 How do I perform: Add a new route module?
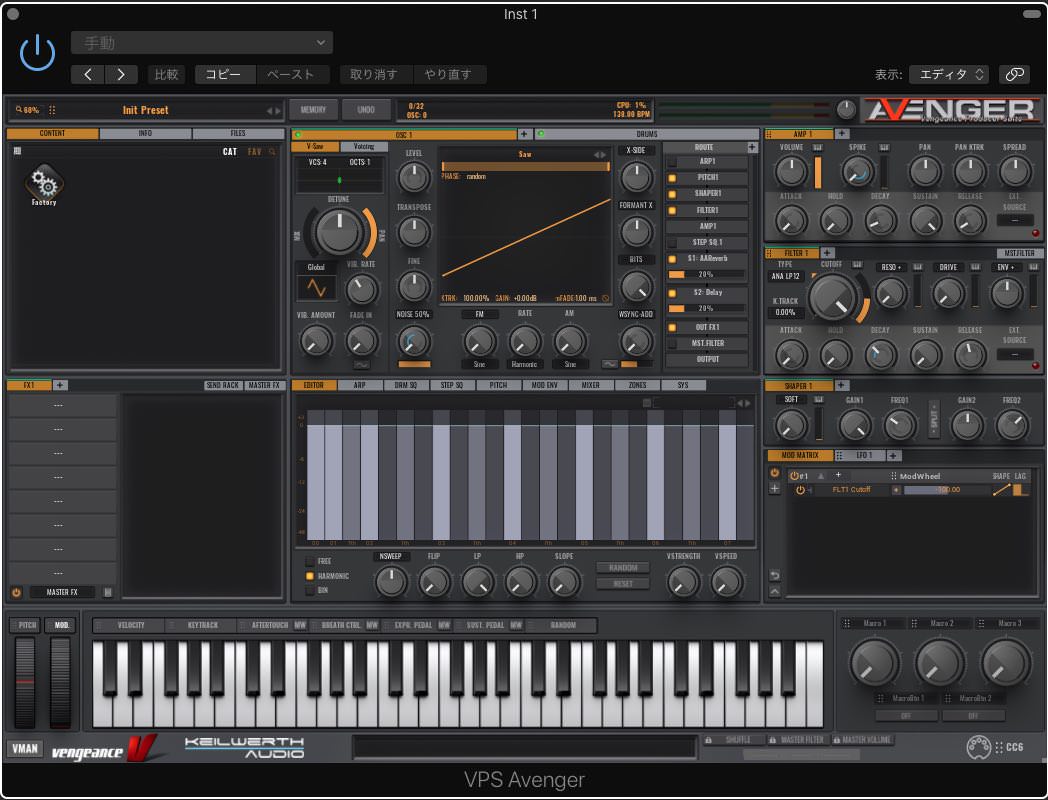pos(752,147)
